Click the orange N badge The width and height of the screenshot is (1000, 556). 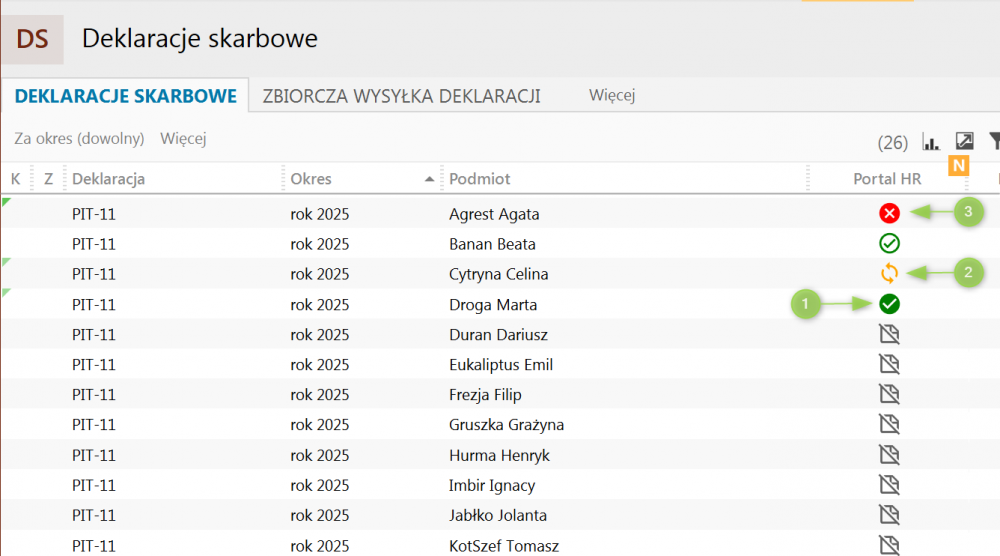[959, 164]
